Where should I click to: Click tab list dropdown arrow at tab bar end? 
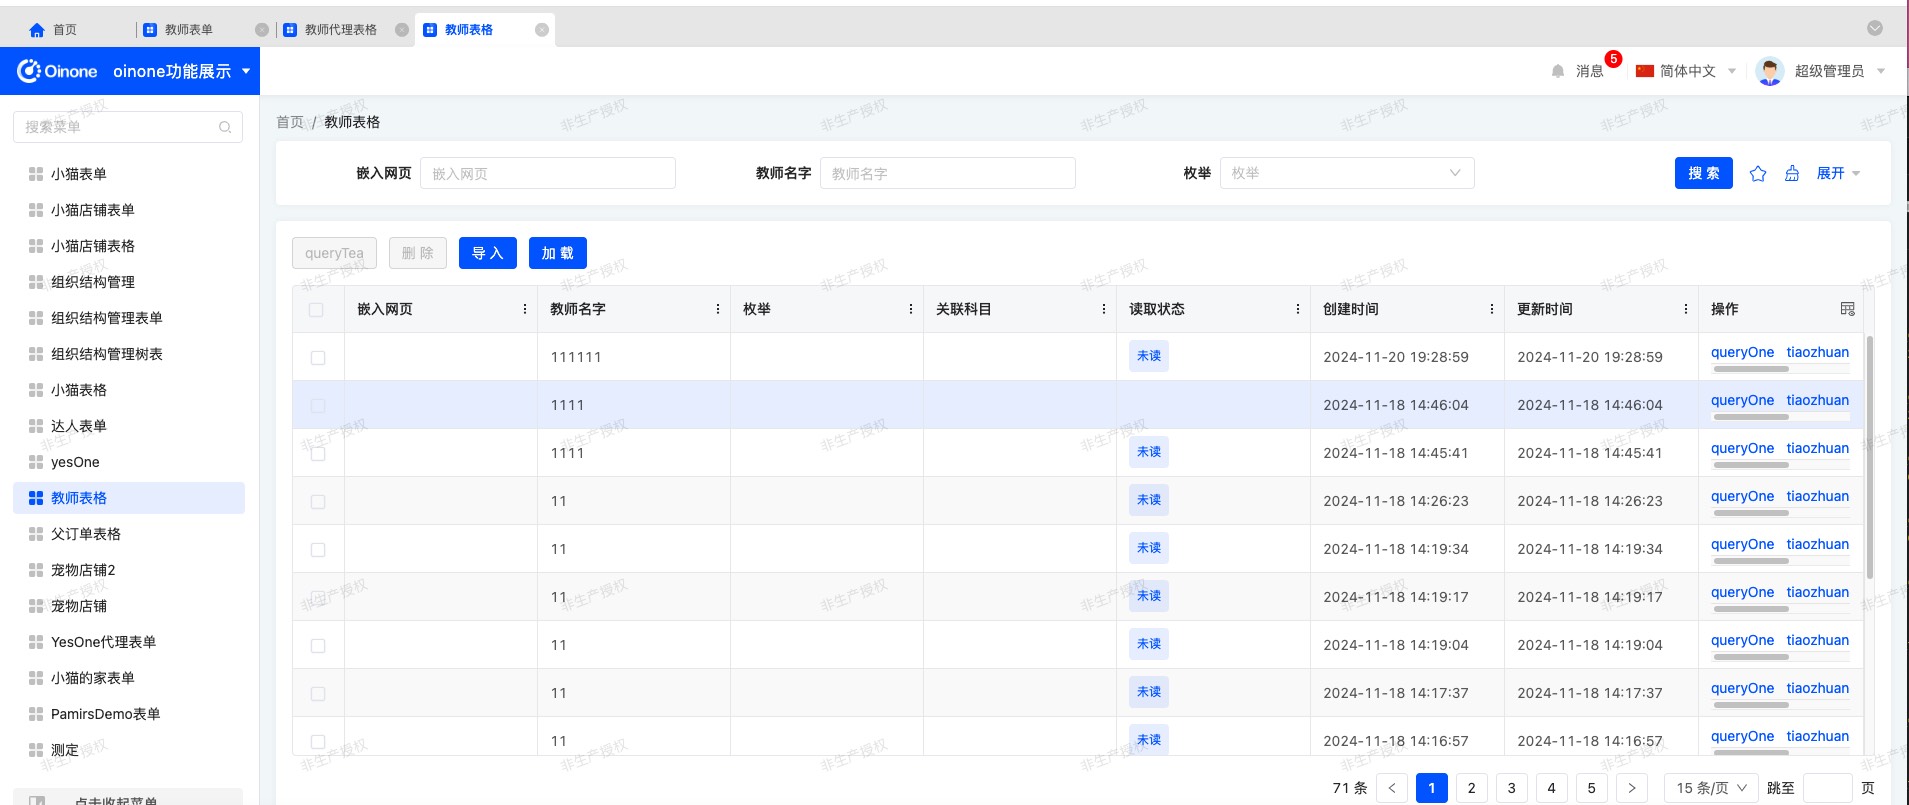click(1875, 28)
